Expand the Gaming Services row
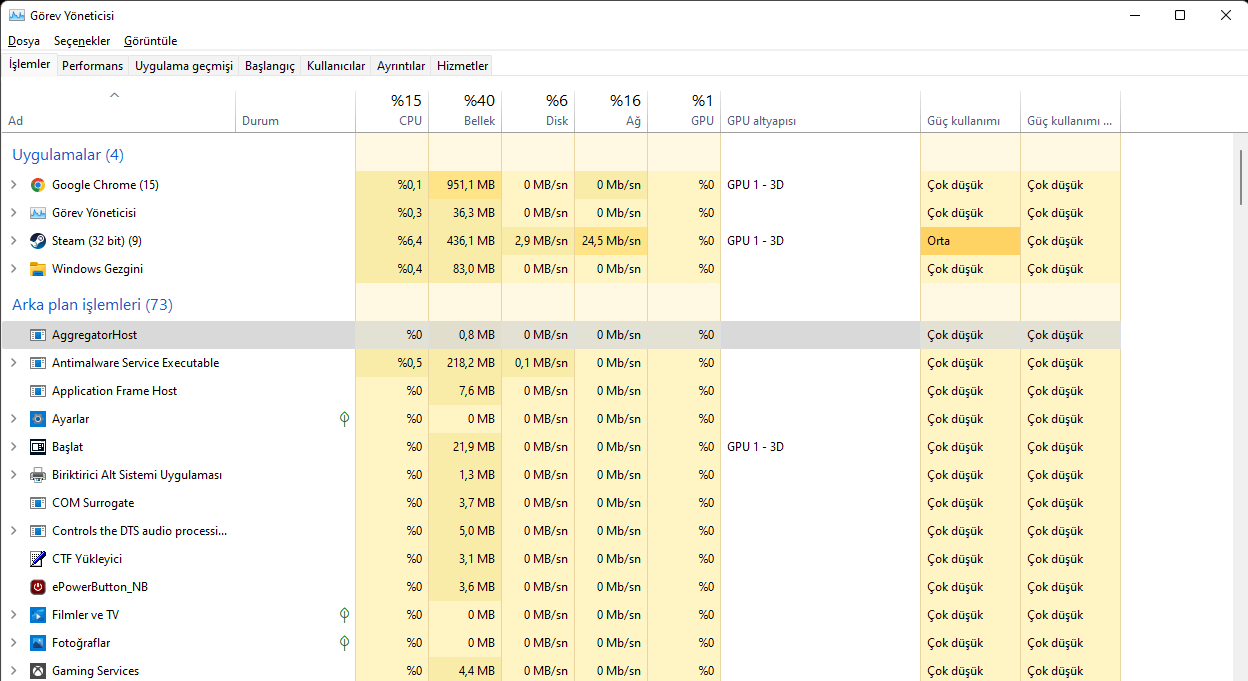Viewport: 1248px width, 681px height. (x=13, y=671)
